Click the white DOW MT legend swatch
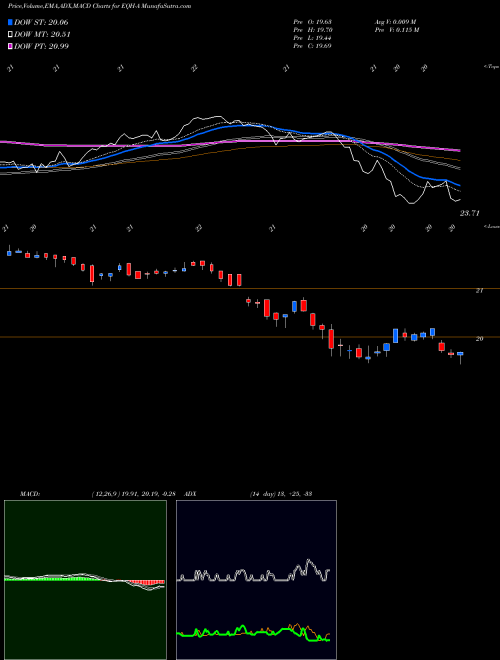 click(10, 35)
